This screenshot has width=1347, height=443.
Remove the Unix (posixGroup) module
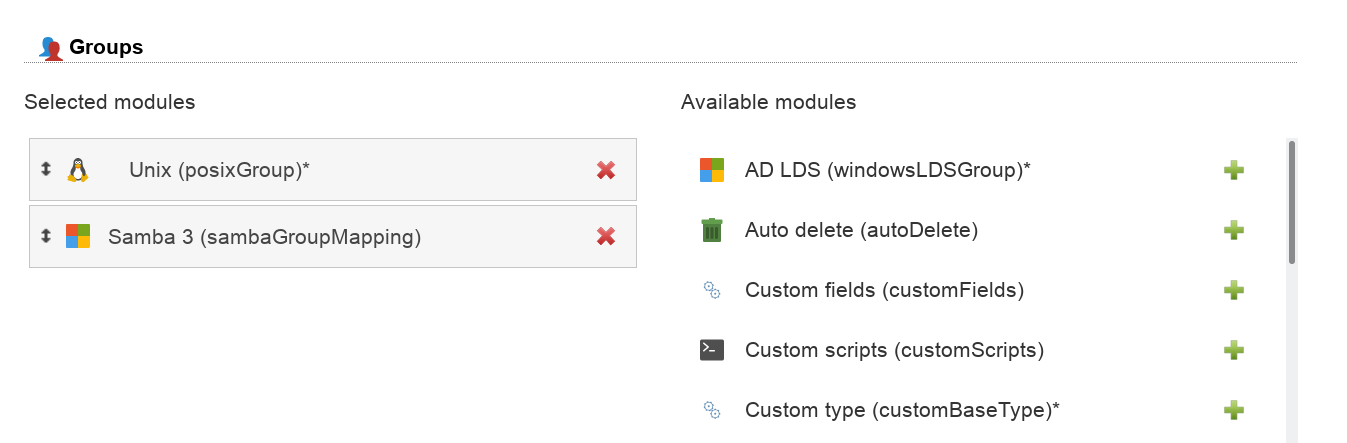pyautogui.click(x=605, y=170)
